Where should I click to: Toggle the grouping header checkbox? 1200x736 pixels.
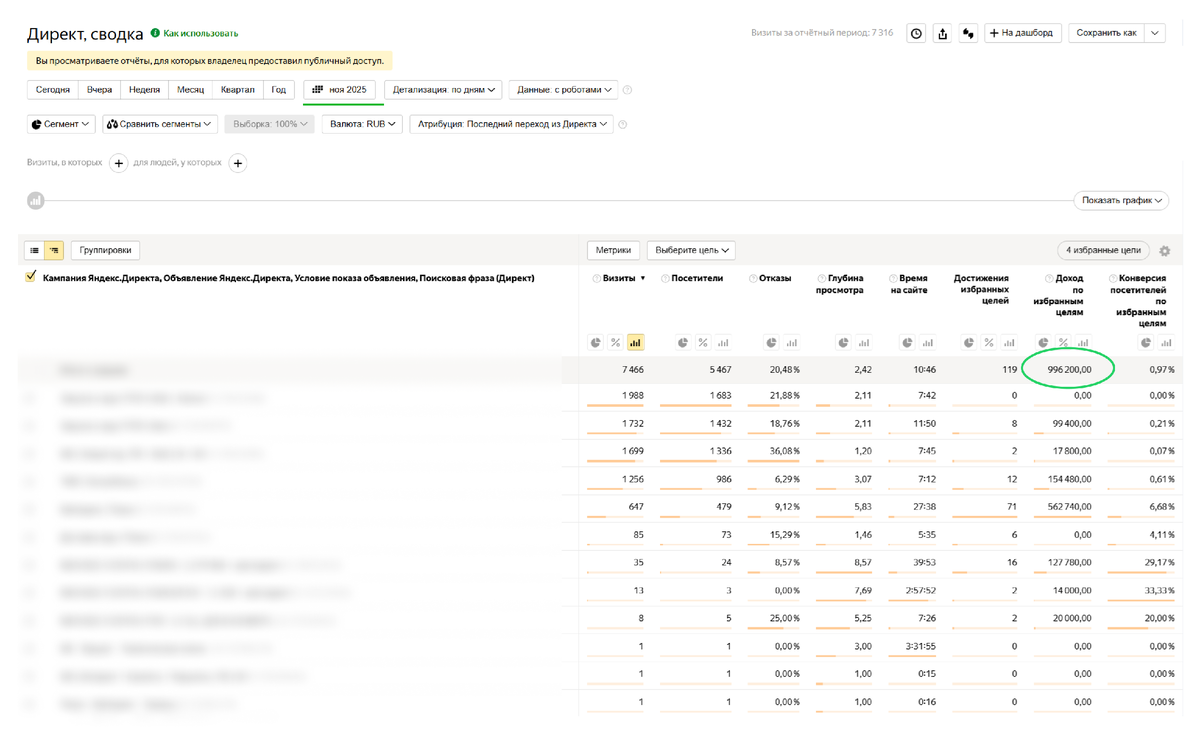31,277
